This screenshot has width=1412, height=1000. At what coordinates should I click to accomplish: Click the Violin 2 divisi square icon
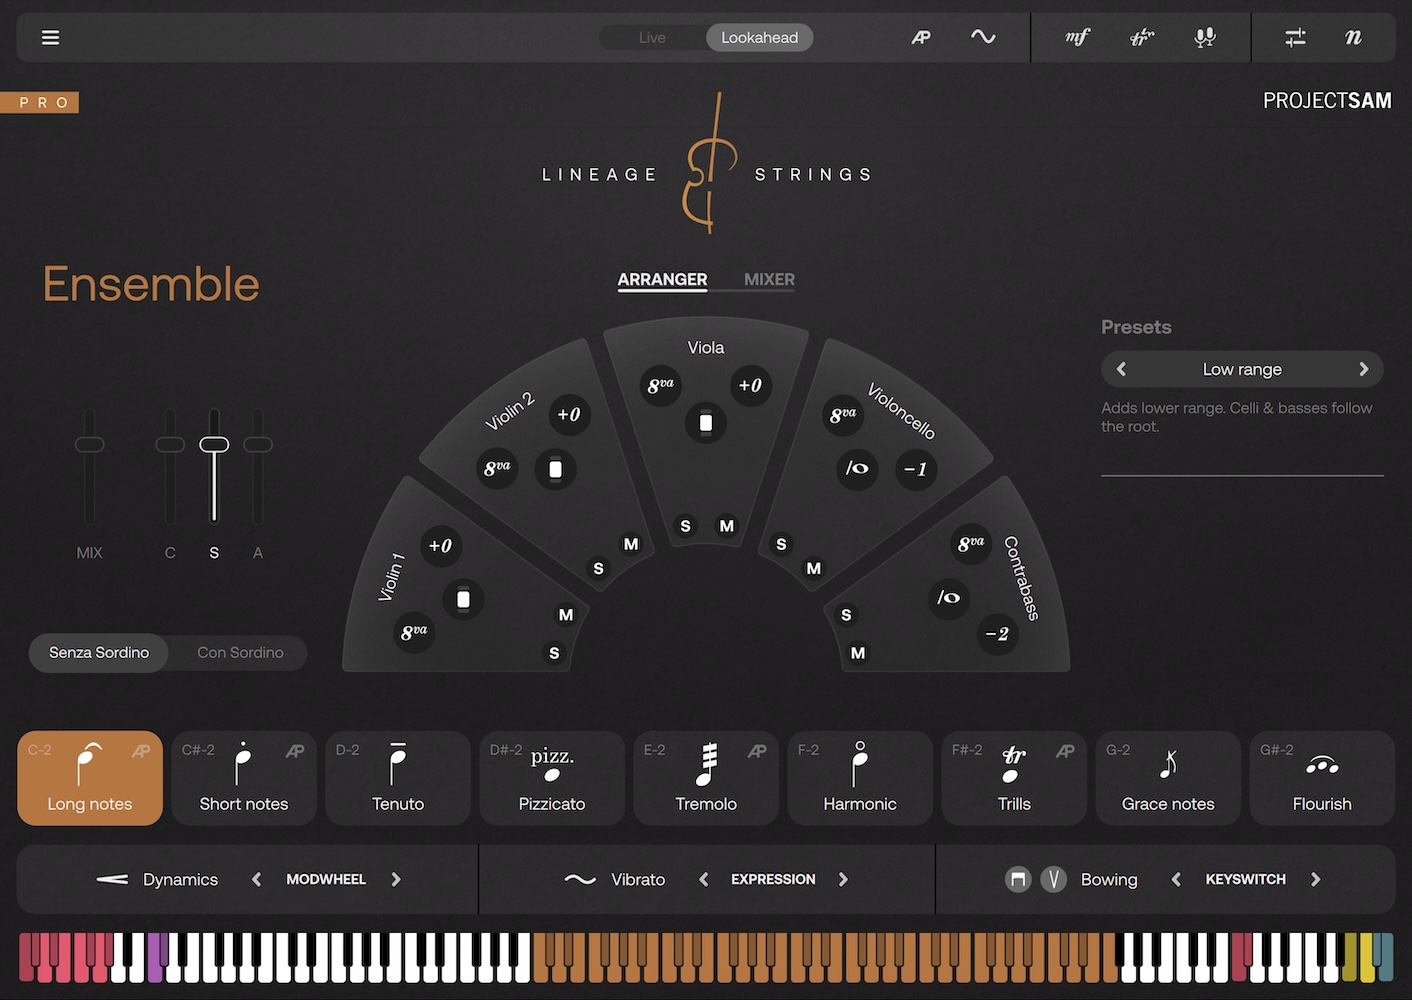click(555, 469)
